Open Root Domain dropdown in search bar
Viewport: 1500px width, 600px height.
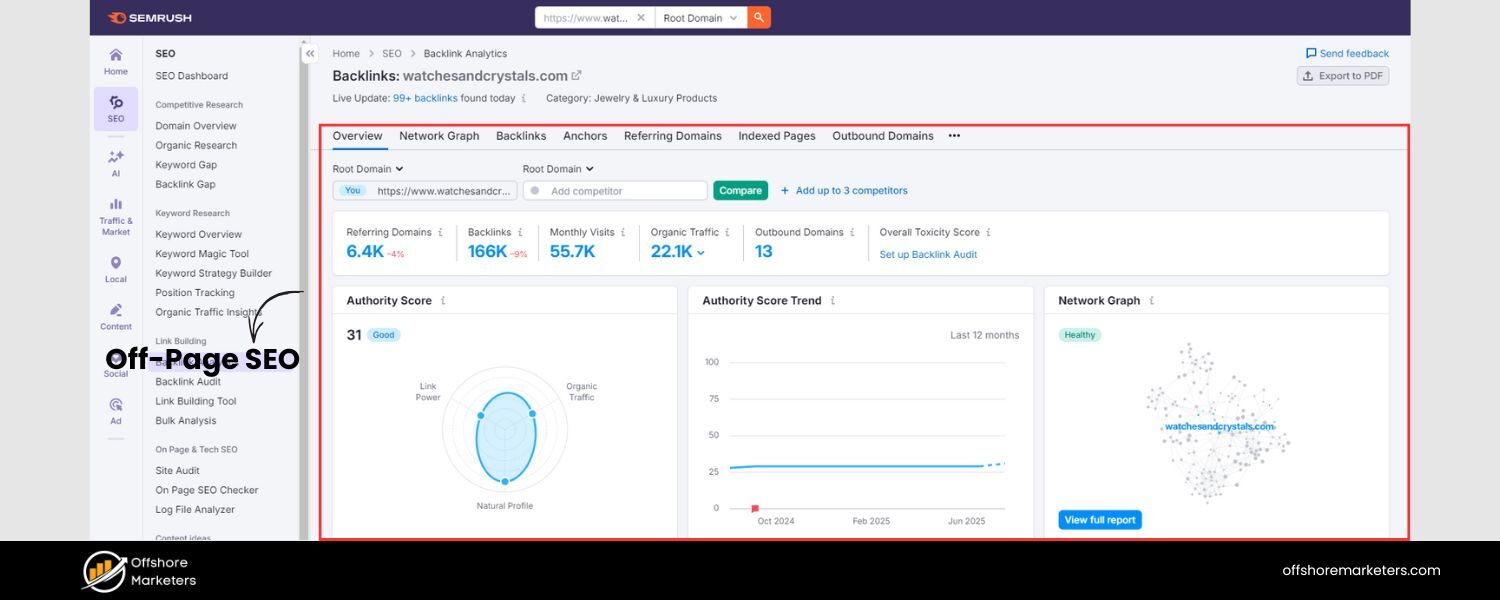(x=701, y=18)
